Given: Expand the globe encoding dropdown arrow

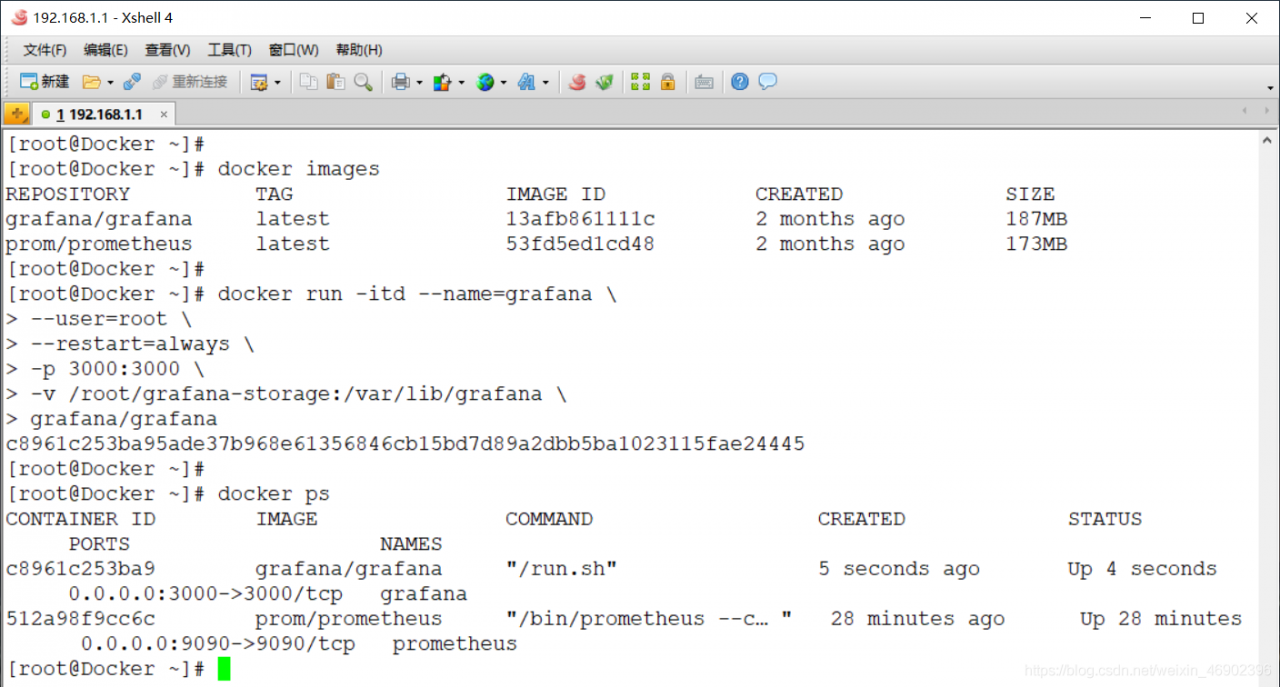Looking at the screenshot, I should (503, 82).
